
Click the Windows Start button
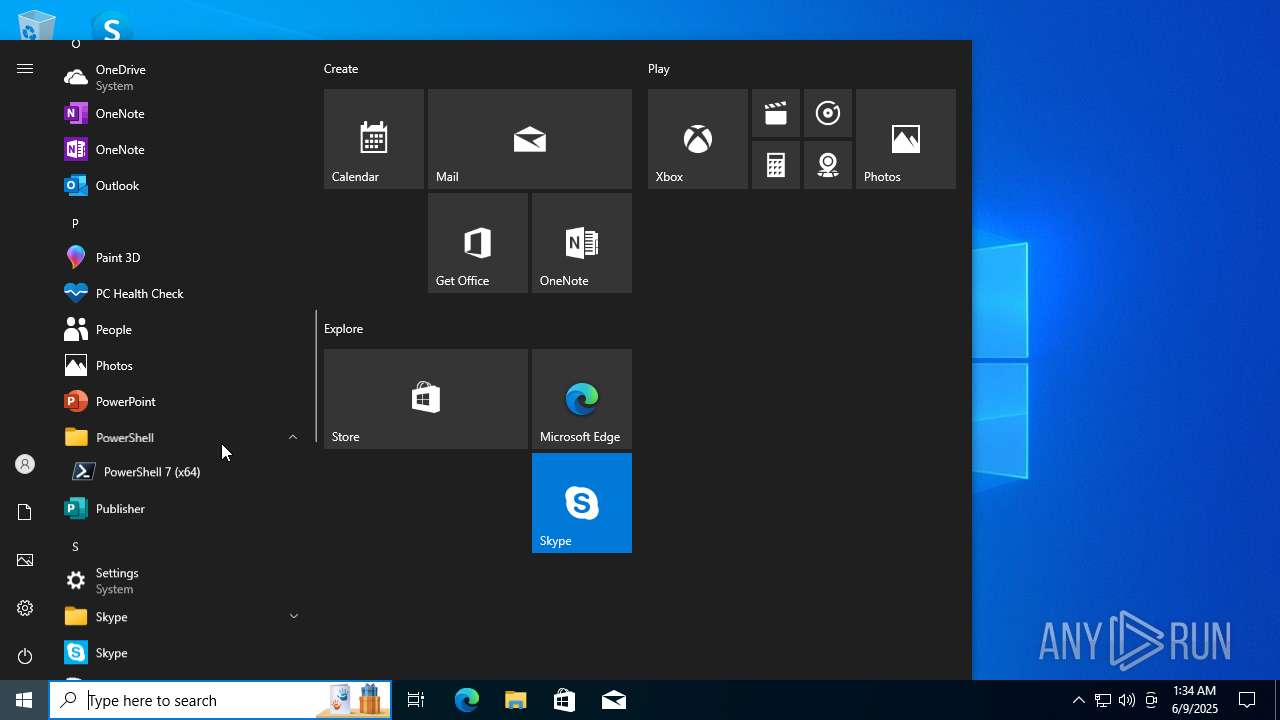point(24,700)
